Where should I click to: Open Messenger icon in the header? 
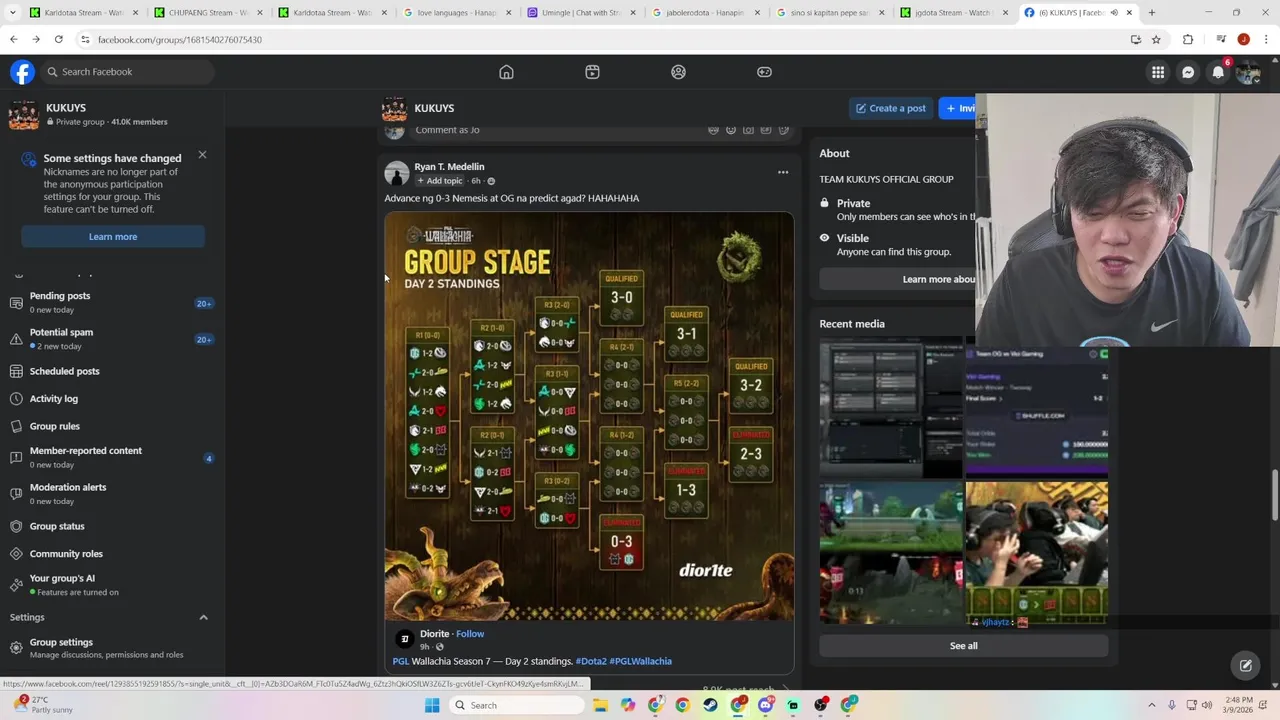(1188, 72)
